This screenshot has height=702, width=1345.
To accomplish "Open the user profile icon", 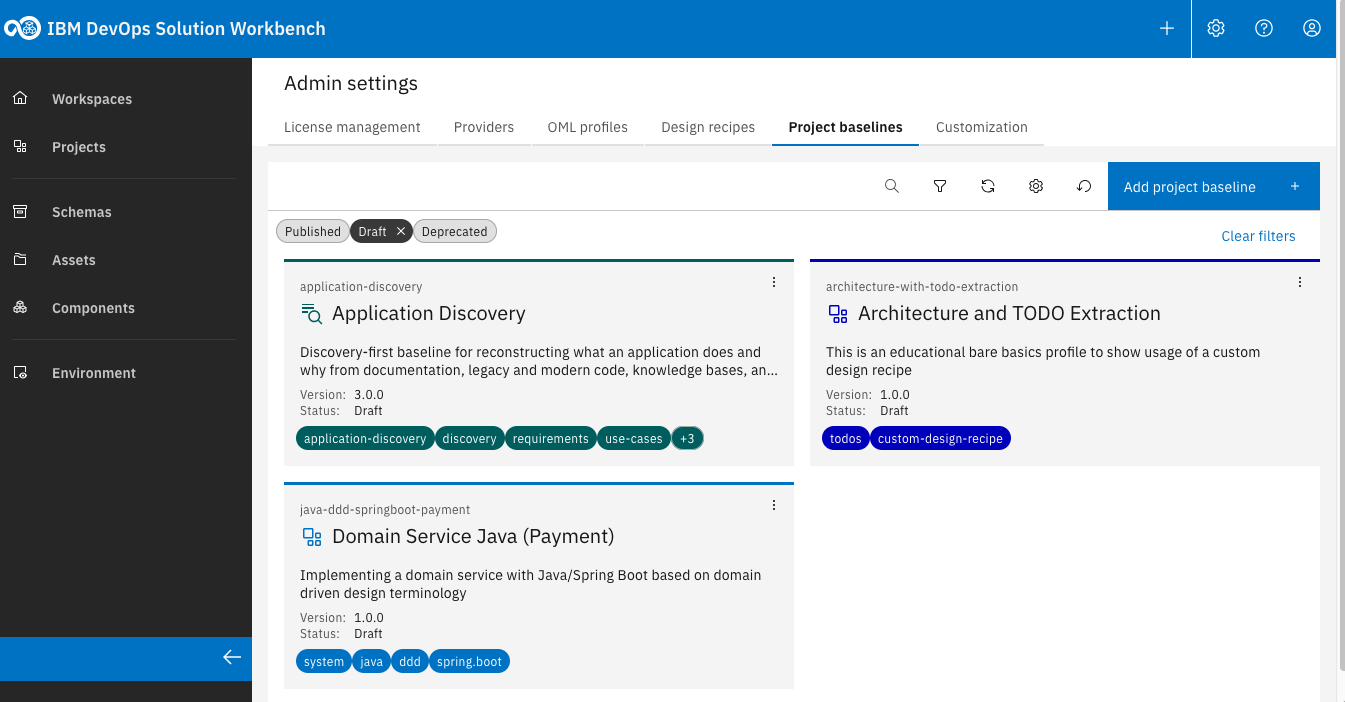I will (x=1312, y=29).
